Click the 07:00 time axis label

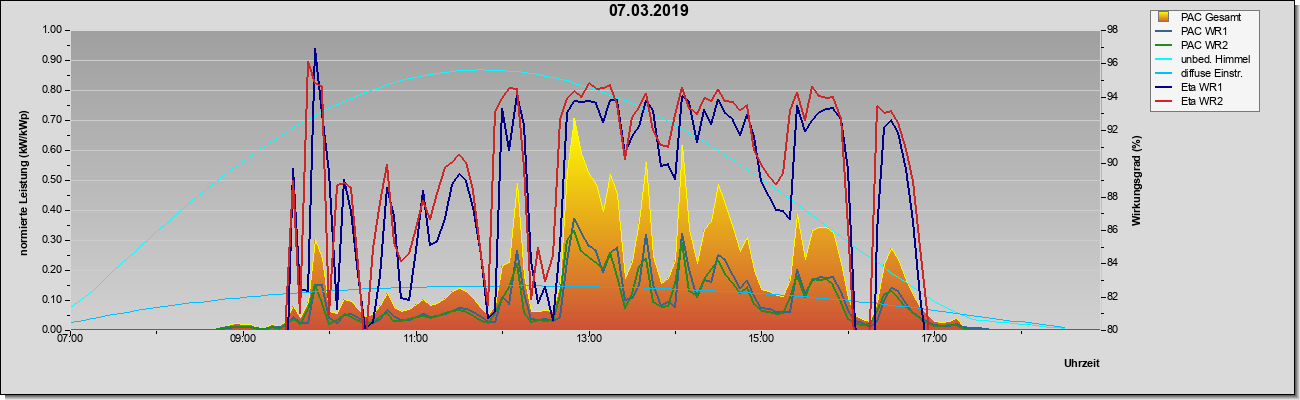pos(70,340)
